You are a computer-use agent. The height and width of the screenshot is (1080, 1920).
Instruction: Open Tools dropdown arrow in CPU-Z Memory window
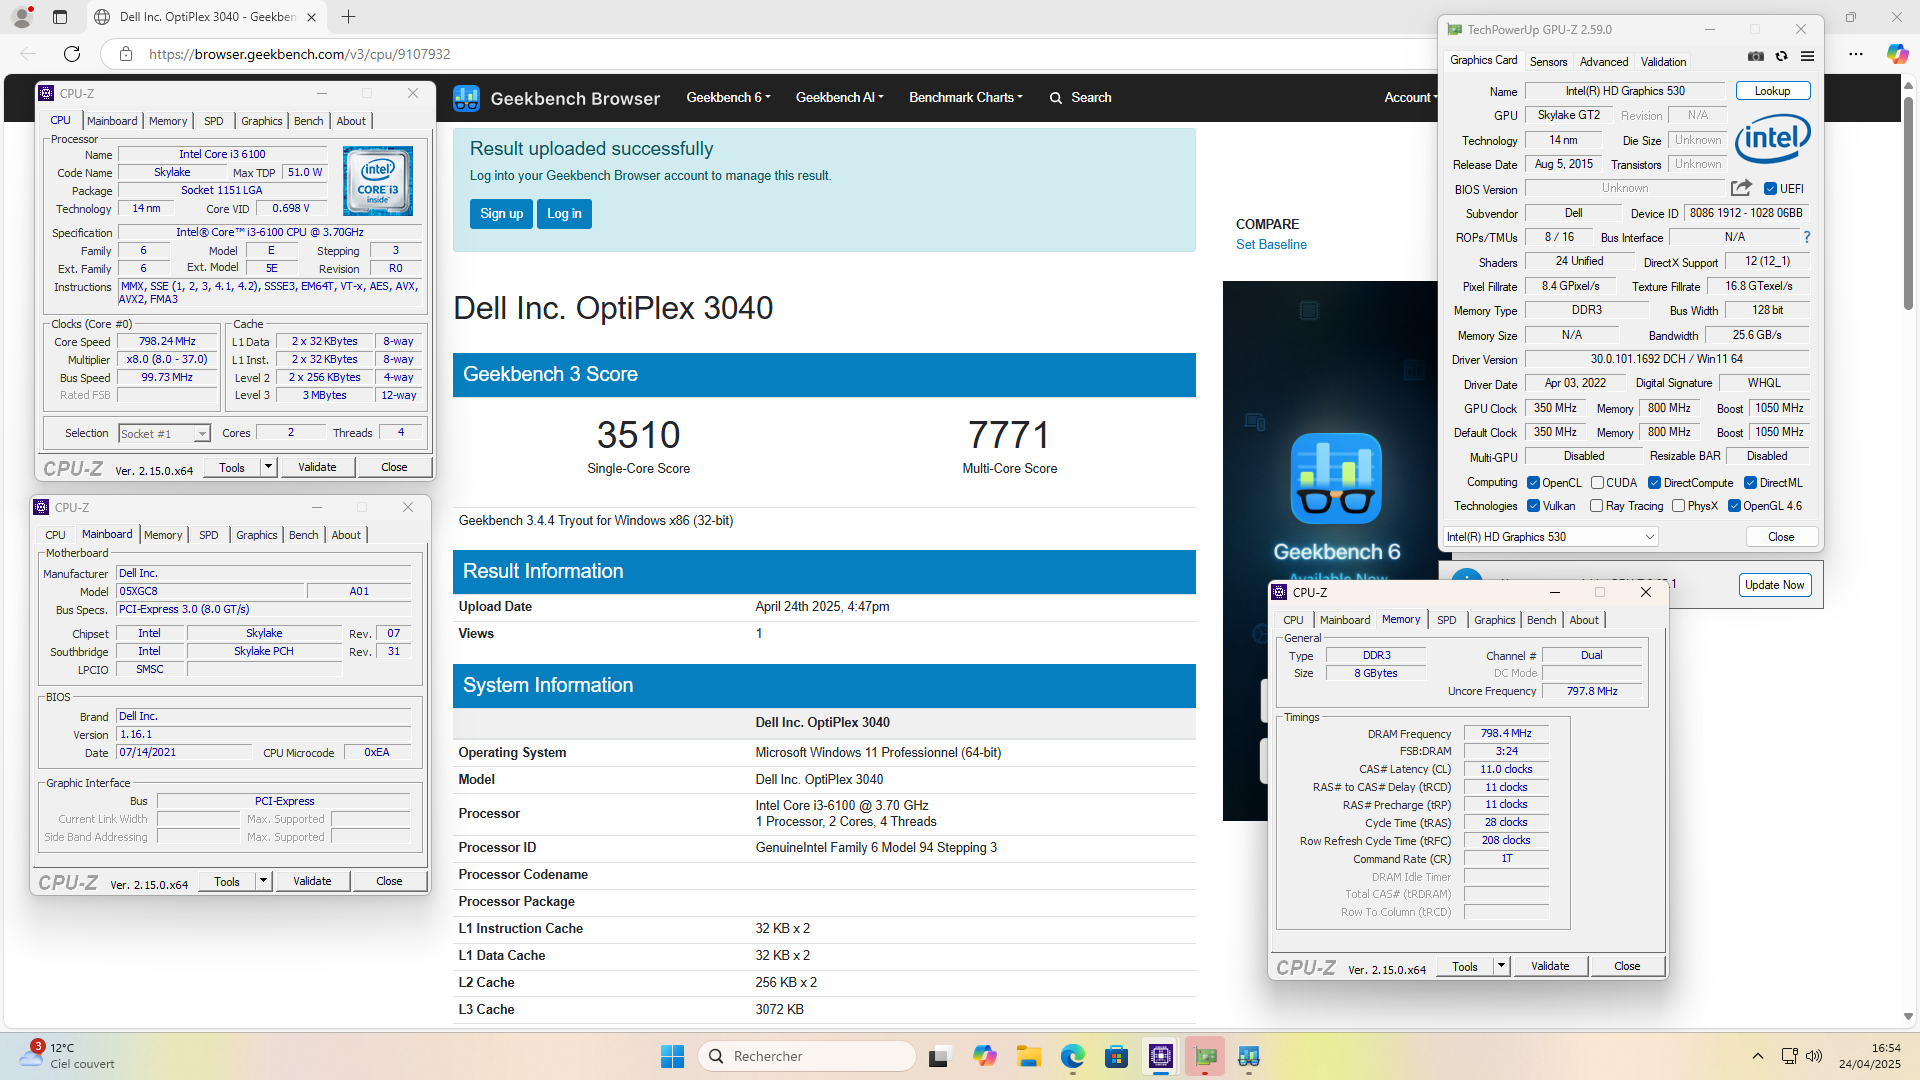pyautogui.click(x=1501, y=966)
